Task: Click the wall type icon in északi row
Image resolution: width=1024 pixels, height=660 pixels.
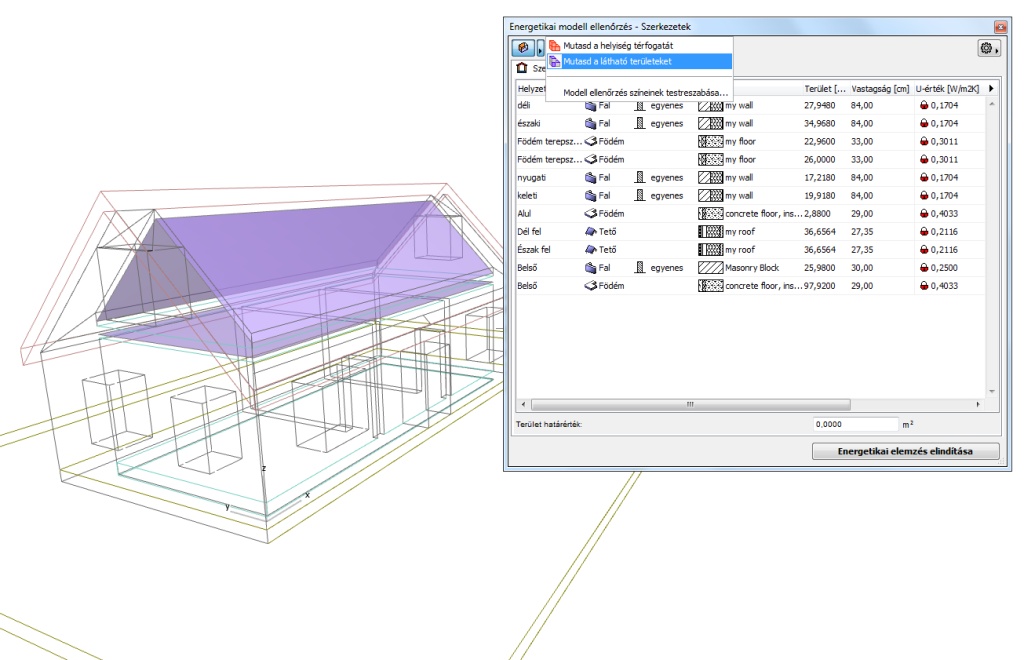Action: pyautogui.click(x=590, y=123)
